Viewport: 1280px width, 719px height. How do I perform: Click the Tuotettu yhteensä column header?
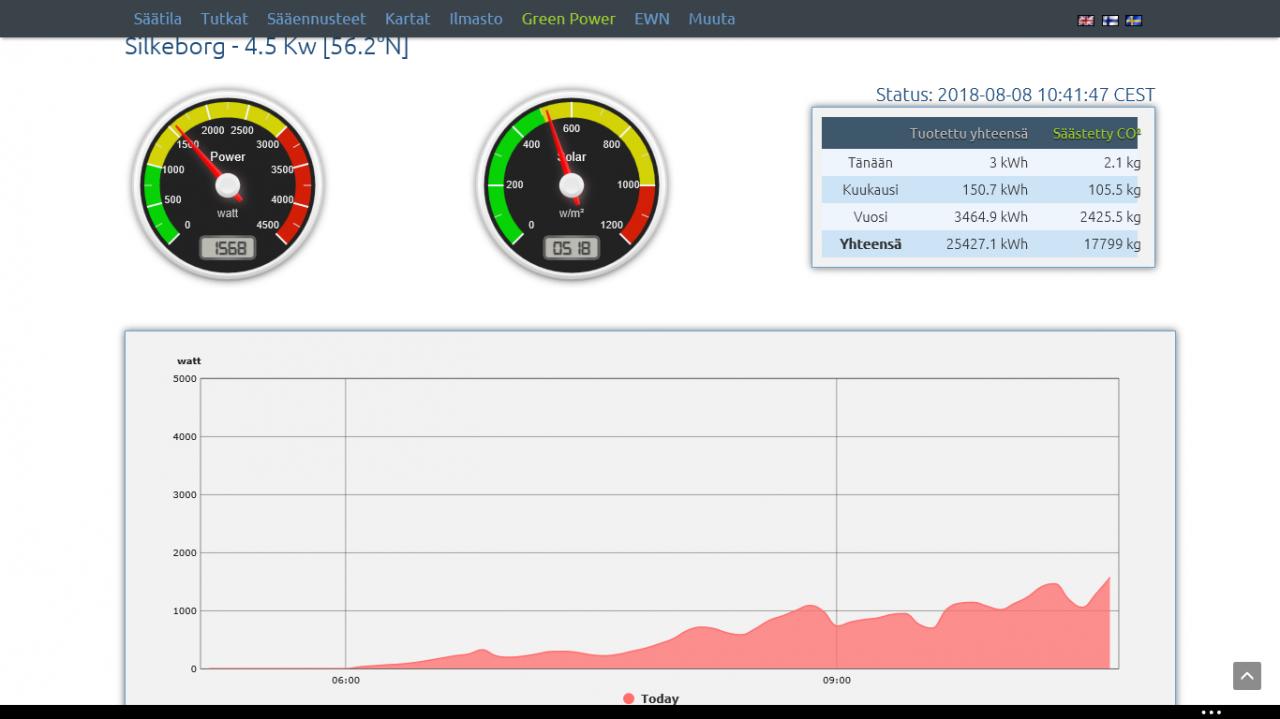pyautogui.click(x=969, y=133)
